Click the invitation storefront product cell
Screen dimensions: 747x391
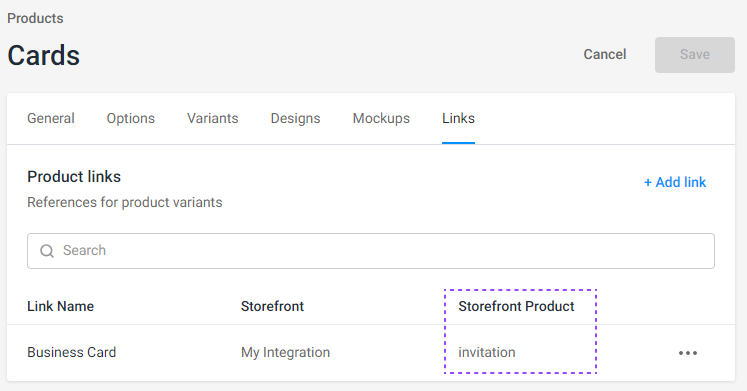click(487, 352)
